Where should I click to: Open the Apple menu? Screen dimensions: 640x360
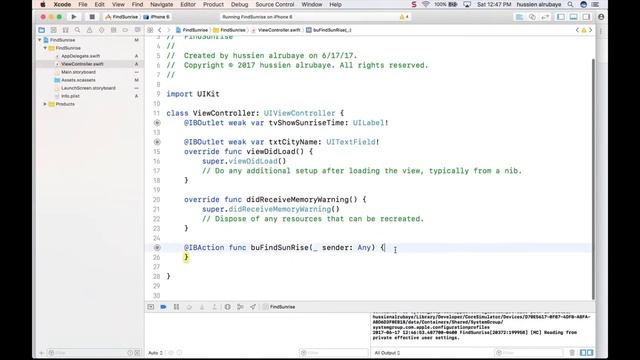coord(43,4)
